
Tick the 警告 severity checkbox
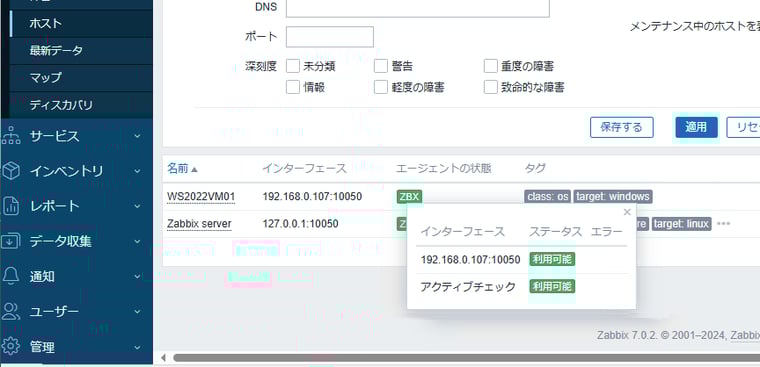381,65
